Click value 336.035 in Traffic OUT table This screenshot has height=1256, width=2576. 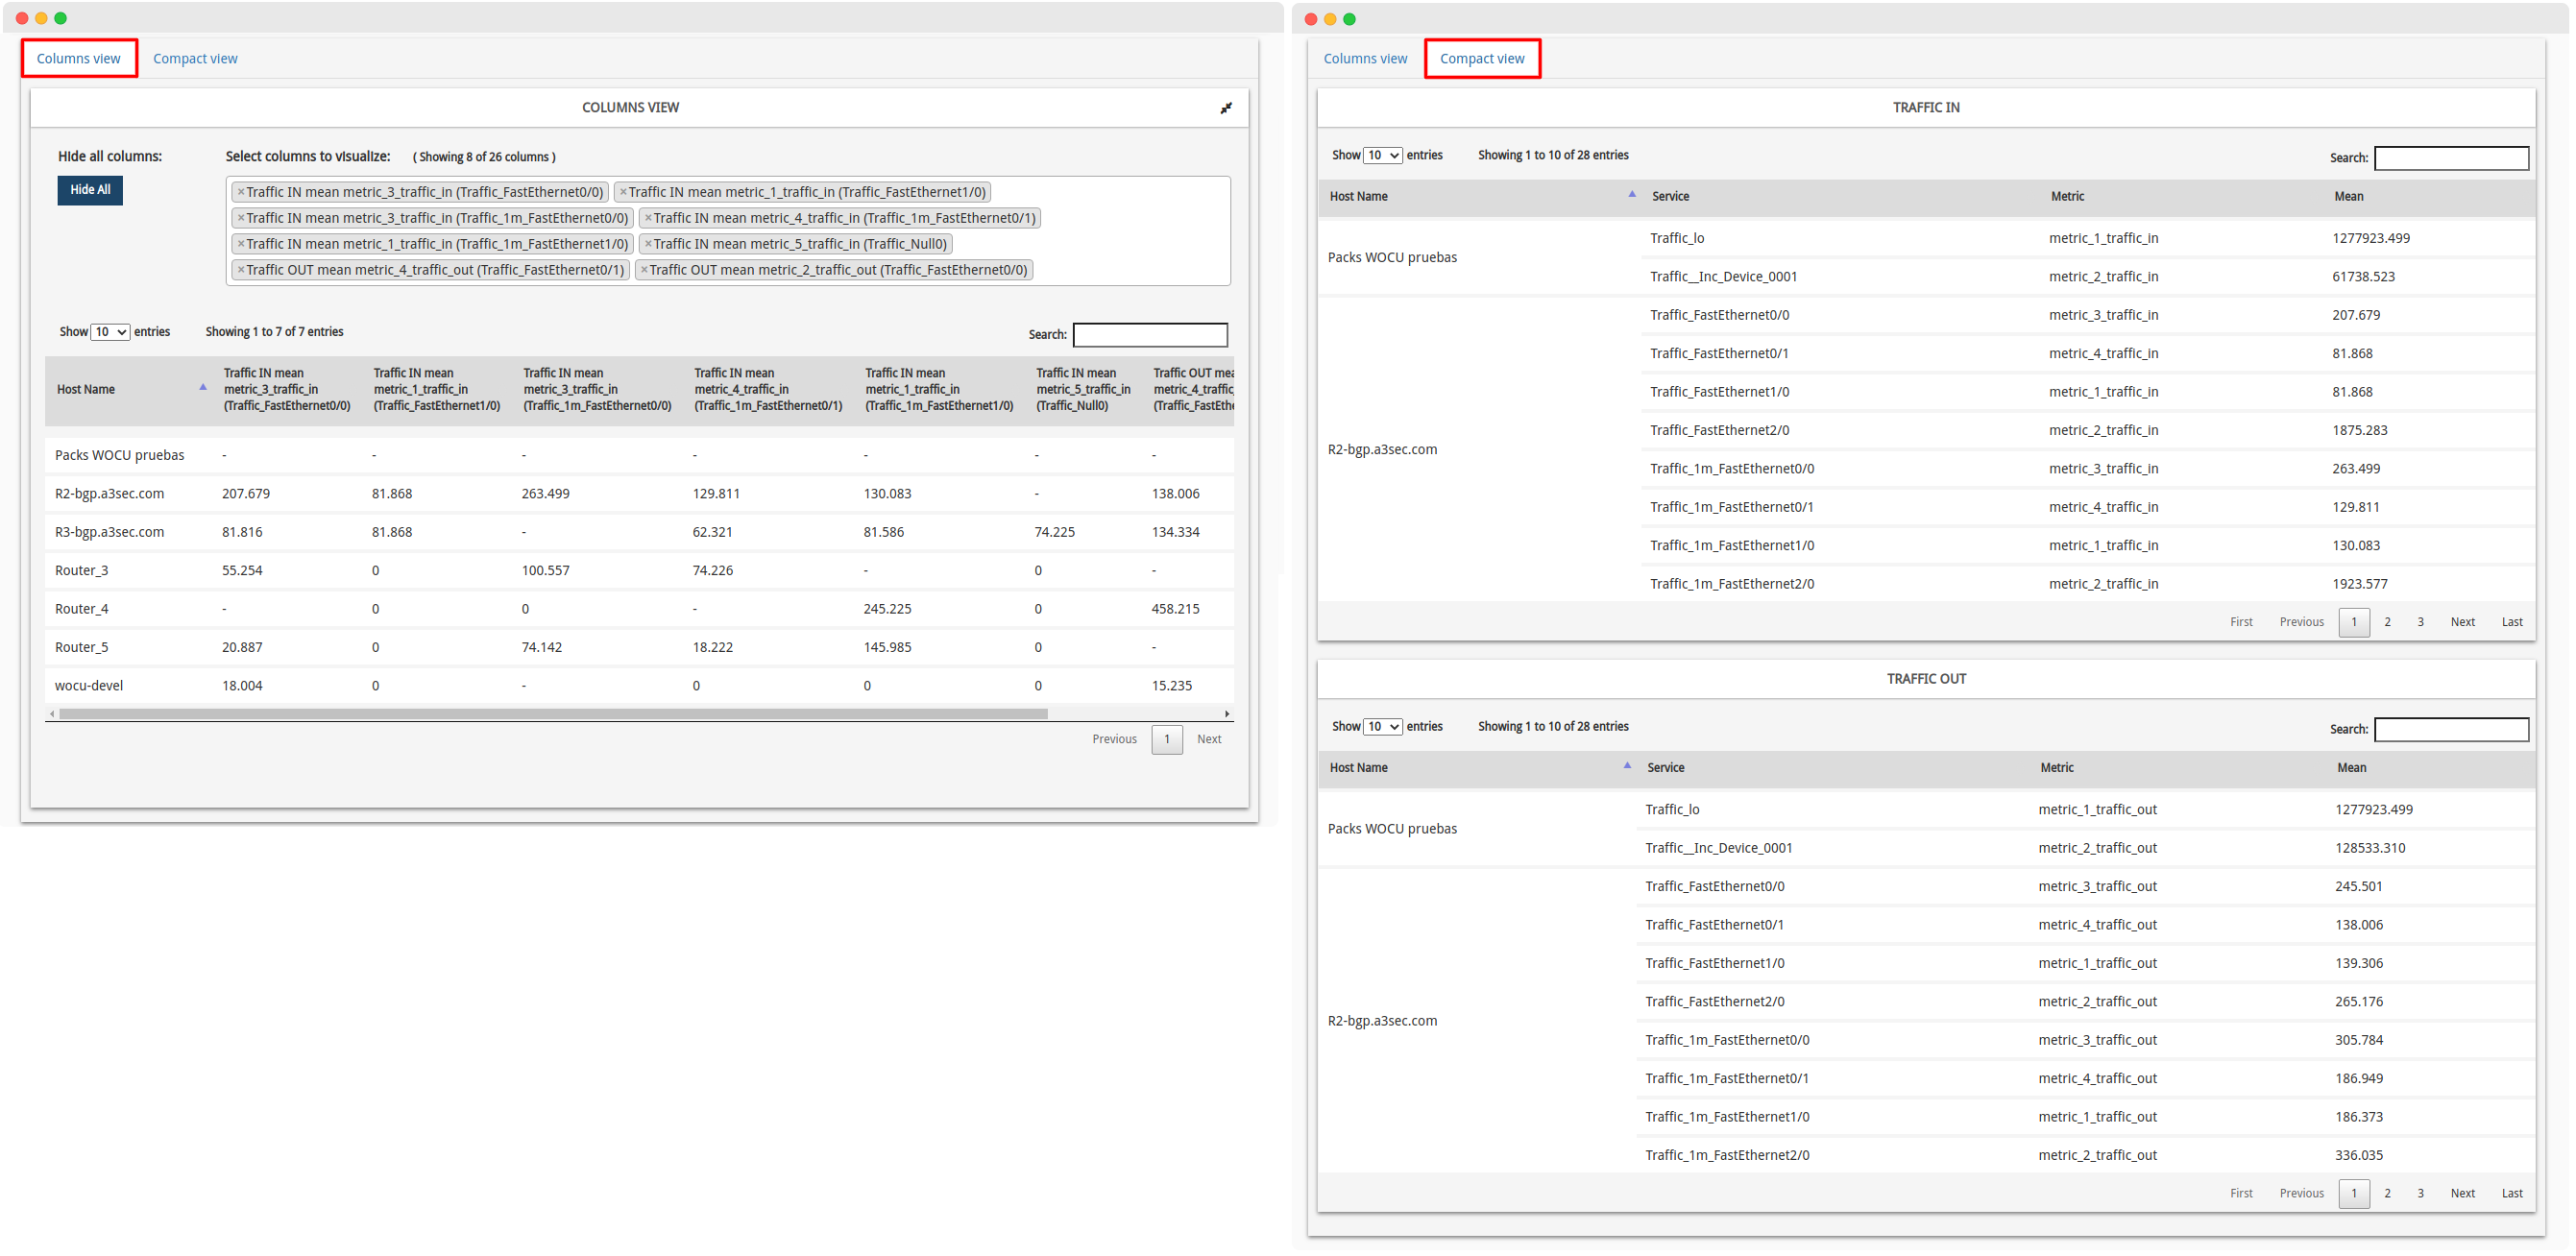point(2358,1156)
